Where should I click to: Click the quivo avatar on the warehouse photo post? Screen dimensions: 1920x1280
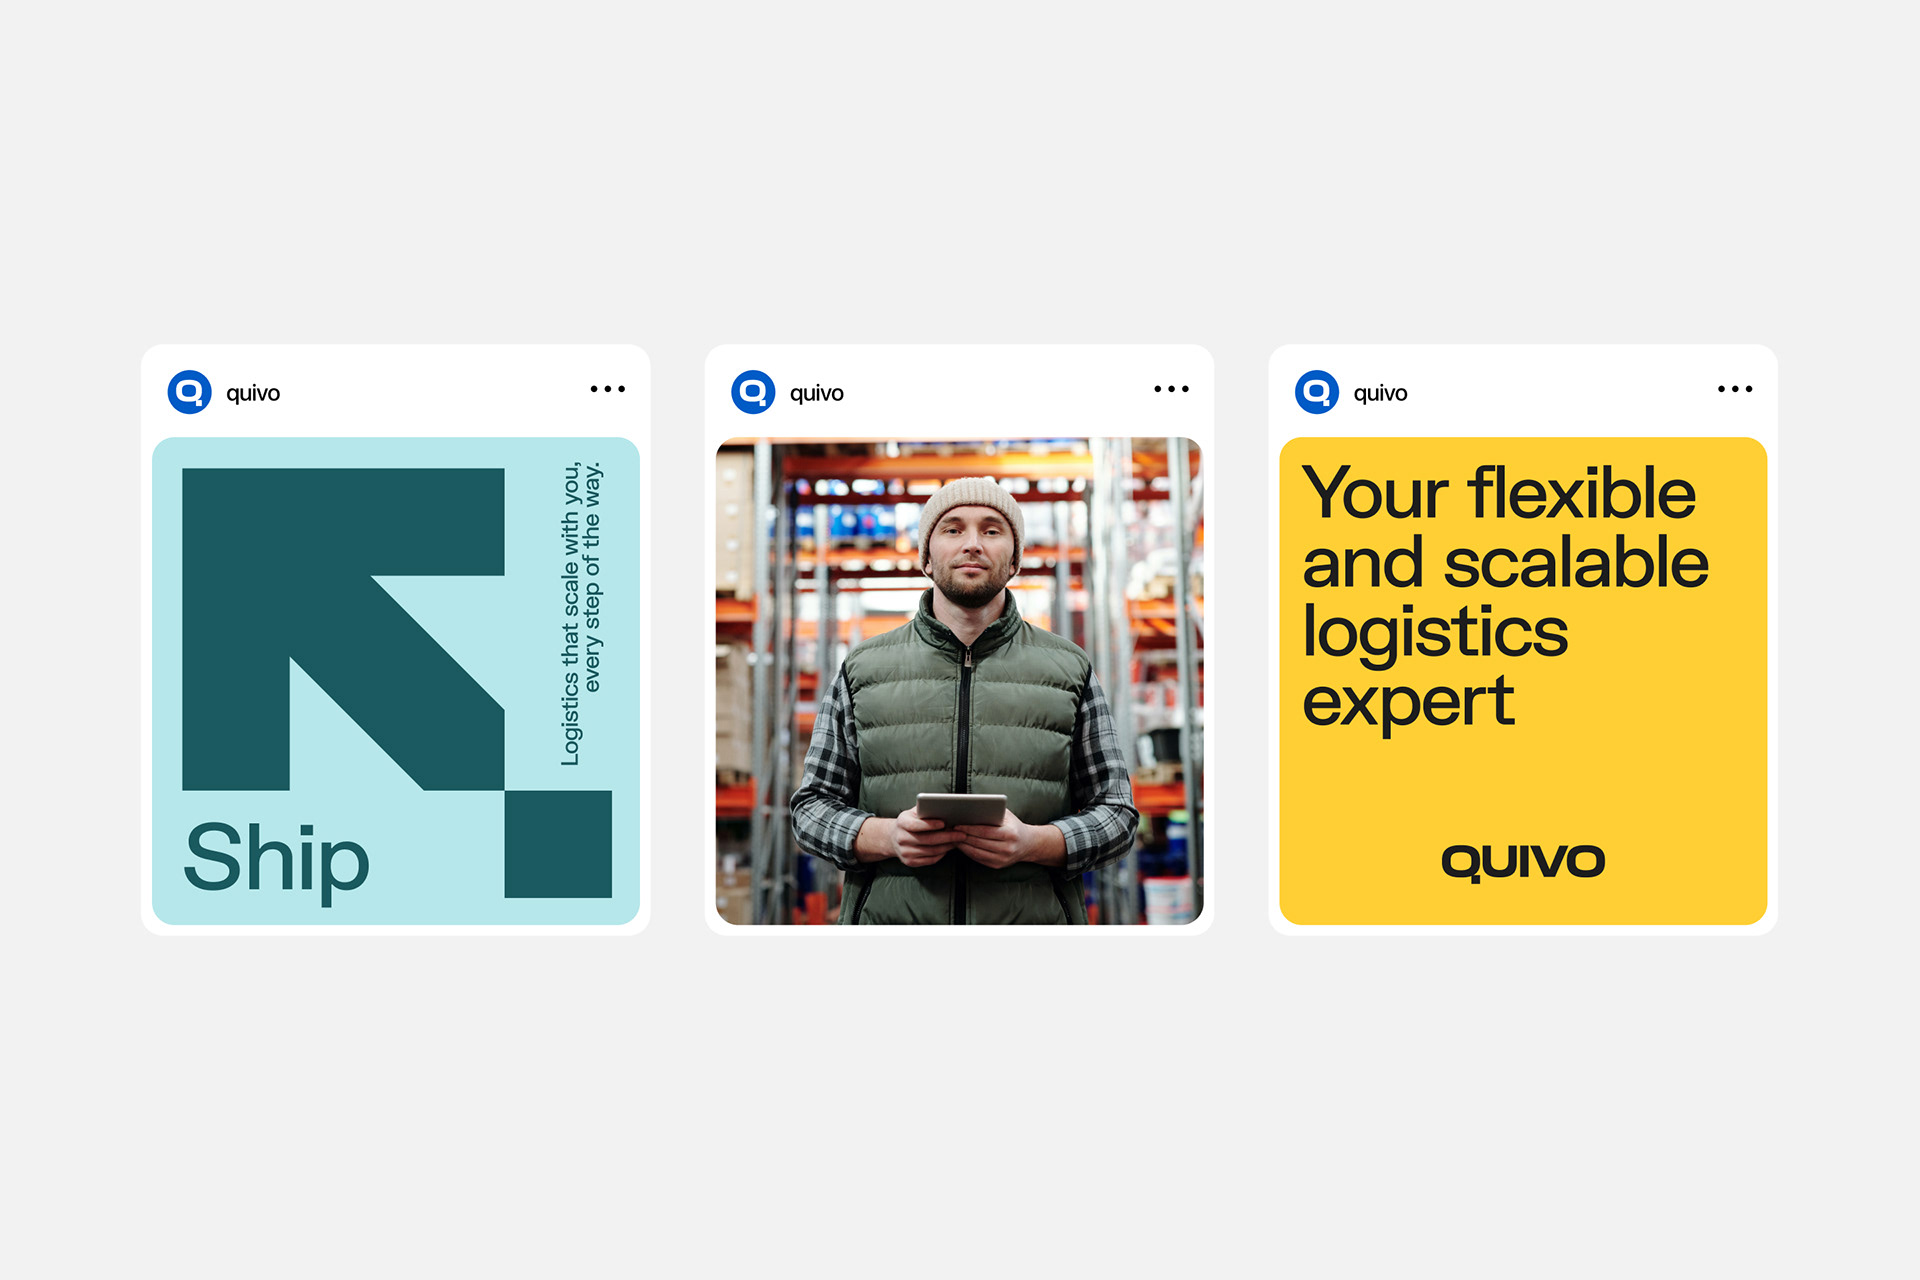coord(753,392)
